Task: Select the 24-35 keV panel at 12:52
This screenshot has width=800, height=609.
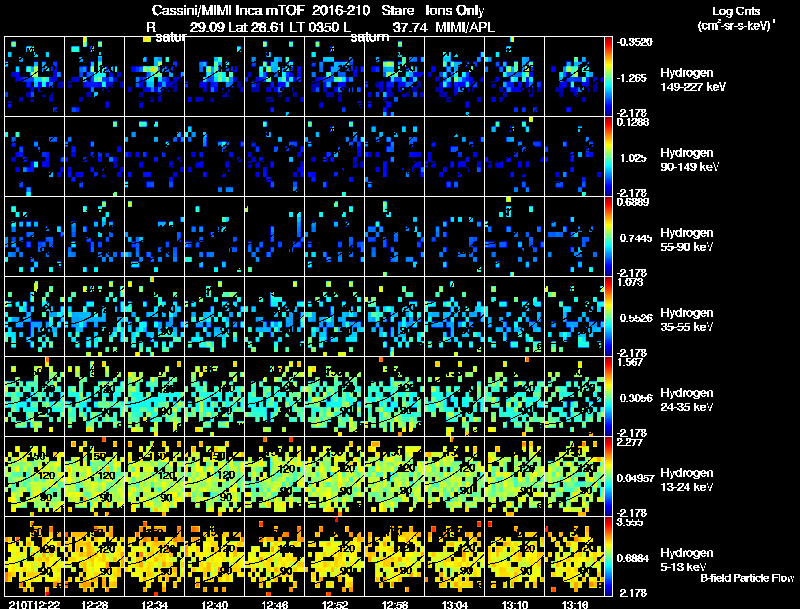Action: click(335, 396)
